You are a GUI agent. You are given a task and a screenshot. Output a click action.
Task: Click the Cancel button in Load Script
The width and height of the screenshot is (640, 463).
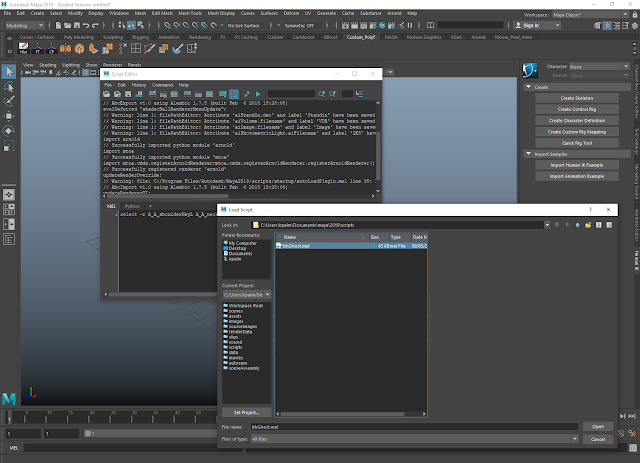598,439
